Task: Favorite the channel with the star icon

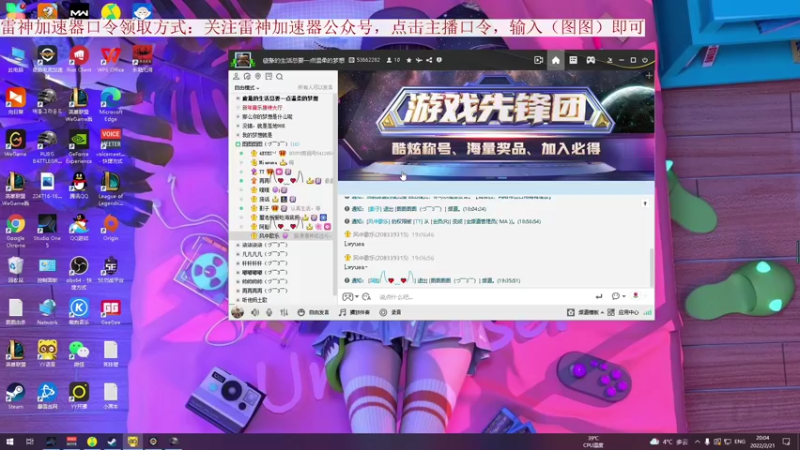Action: click(x=409, y=60)
